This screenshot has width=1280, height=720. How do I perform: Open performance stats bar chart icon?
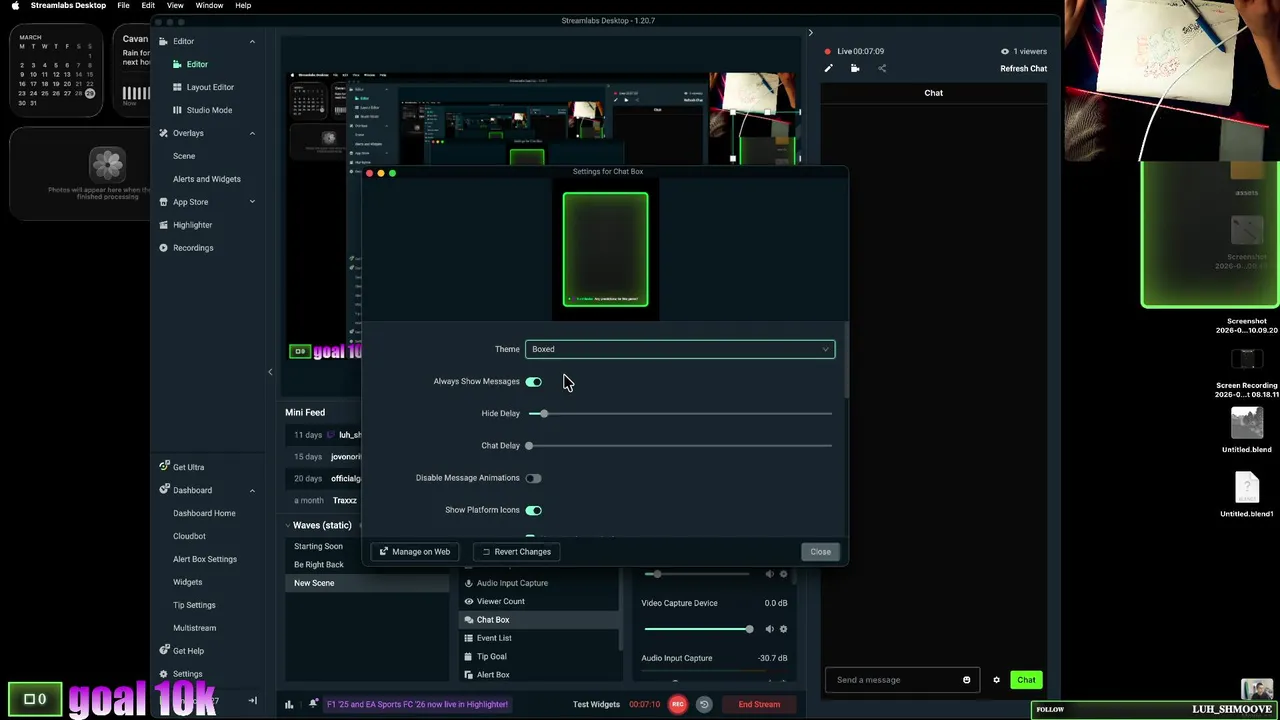(x=289, y=704)
